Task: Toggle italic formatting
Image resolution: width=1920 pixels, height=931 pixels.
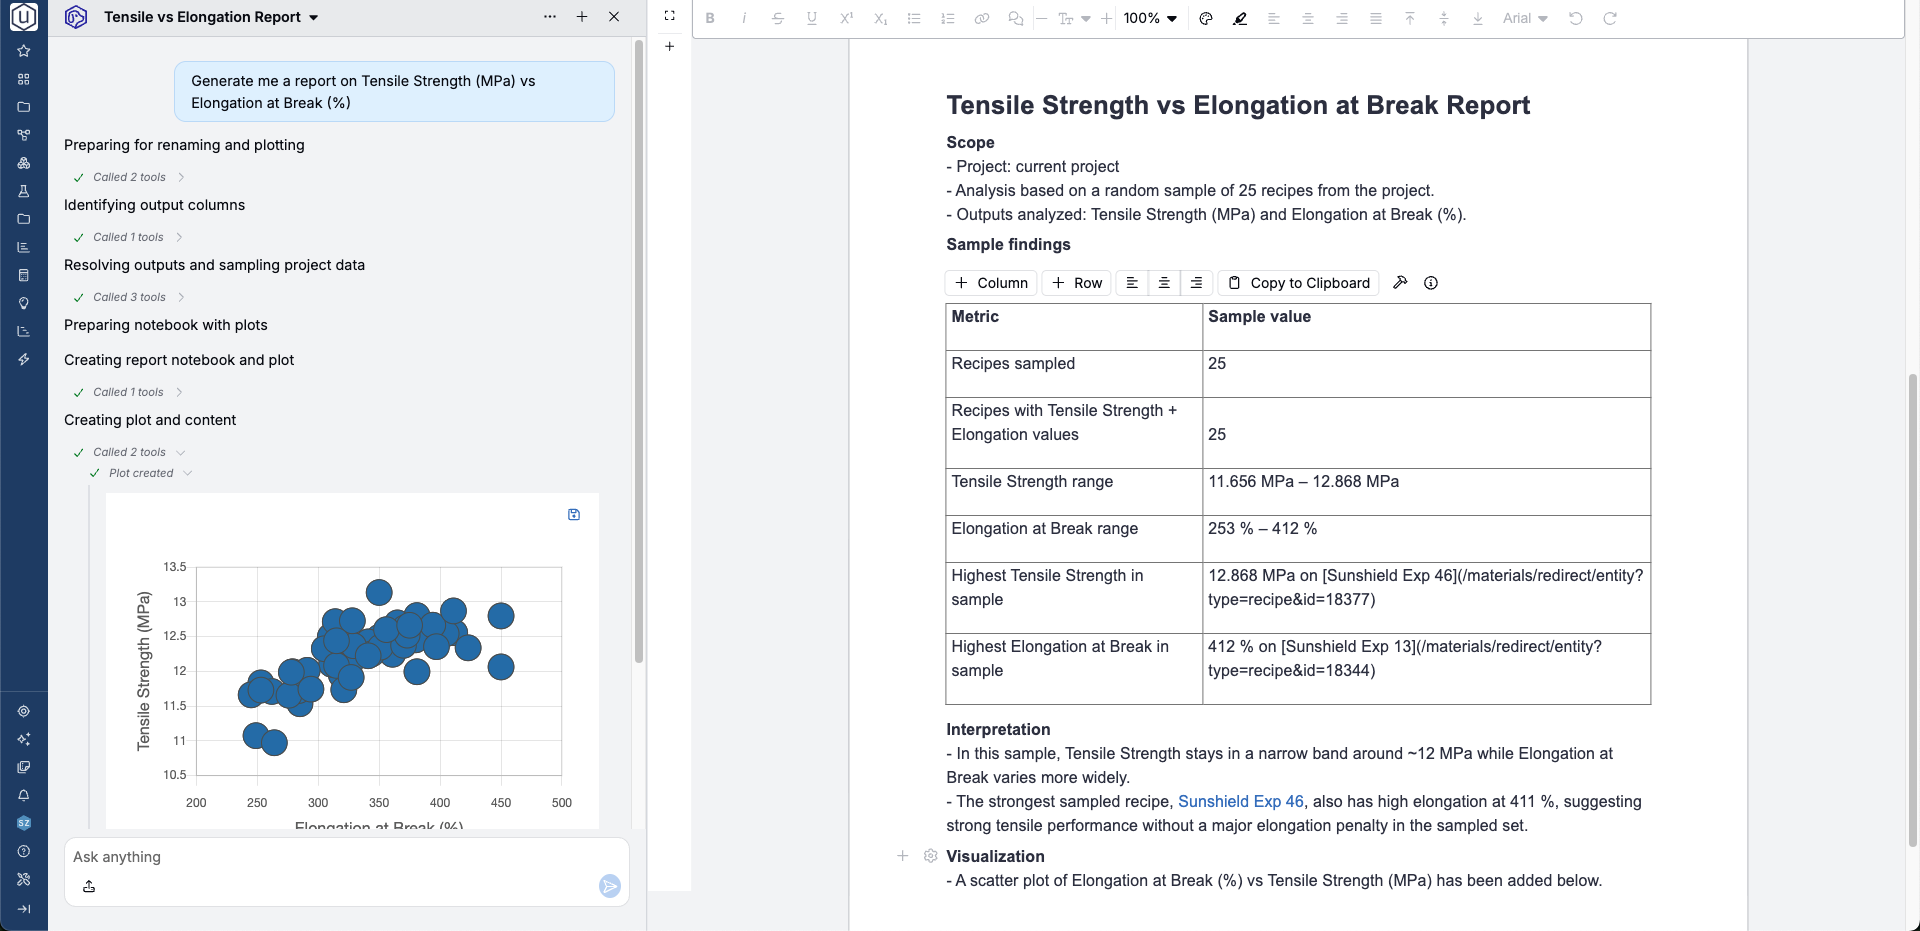Action: (x=744, y=18)
